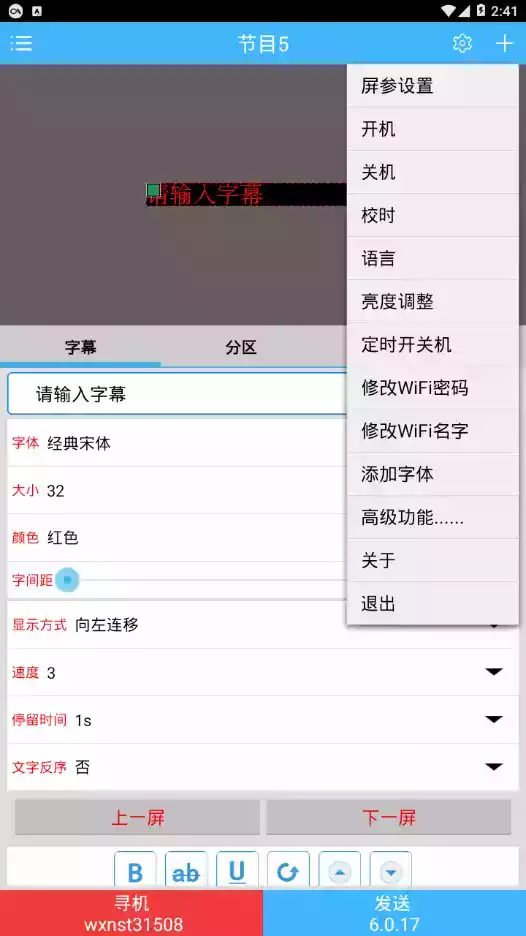This screenshot has width=526, height=936.
Task: Expand the 文字反序 dropdown
Action: point(494,766)
